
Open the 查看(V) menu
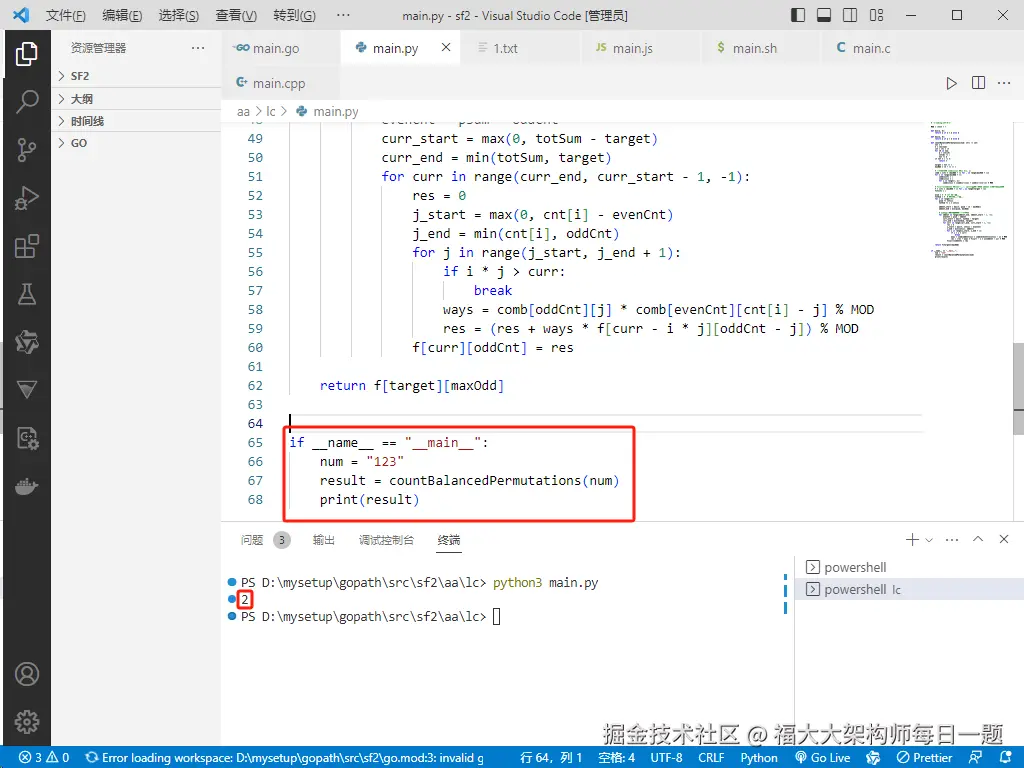tap(236, 15)
